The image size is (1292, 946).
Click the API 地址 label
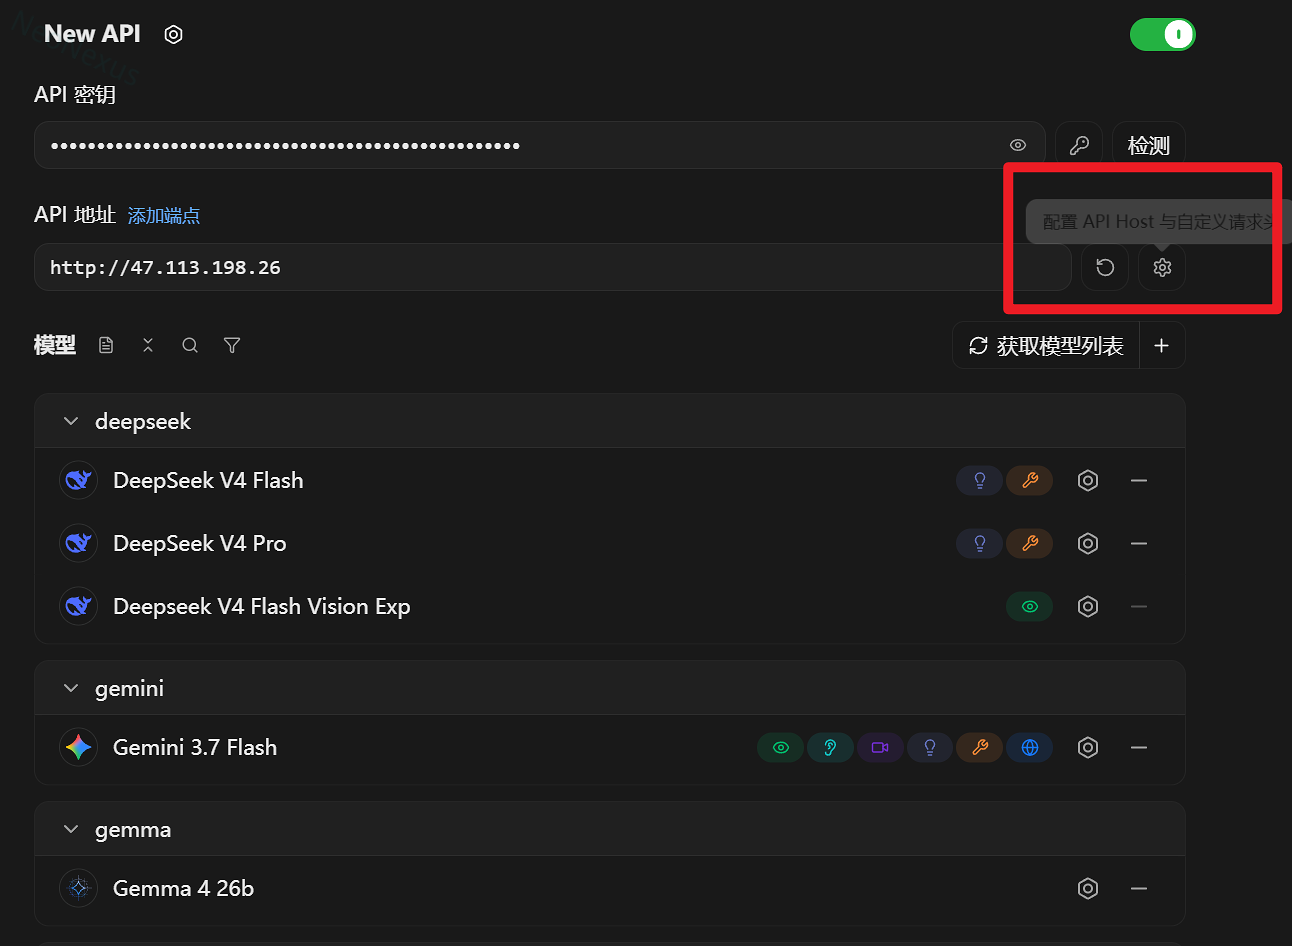[75, 215]
